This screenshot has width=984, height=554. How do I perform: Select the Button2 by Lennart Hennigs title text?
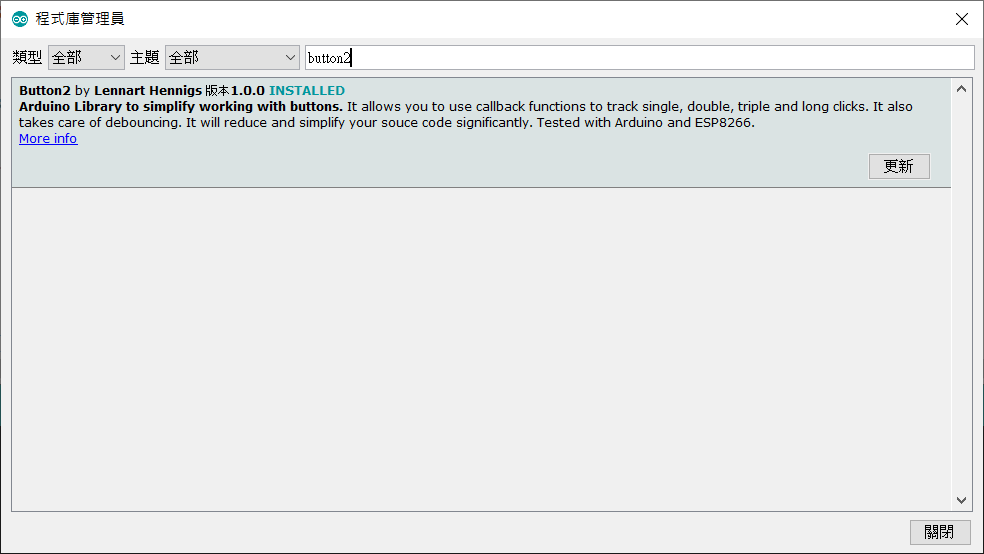110,90
